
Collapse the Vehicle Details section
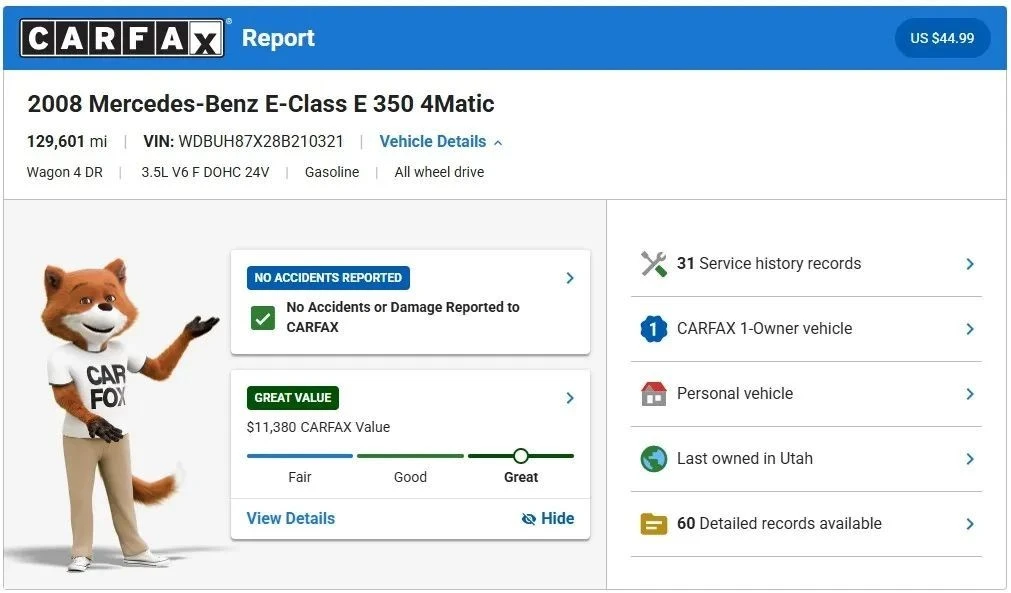(440, 142)
